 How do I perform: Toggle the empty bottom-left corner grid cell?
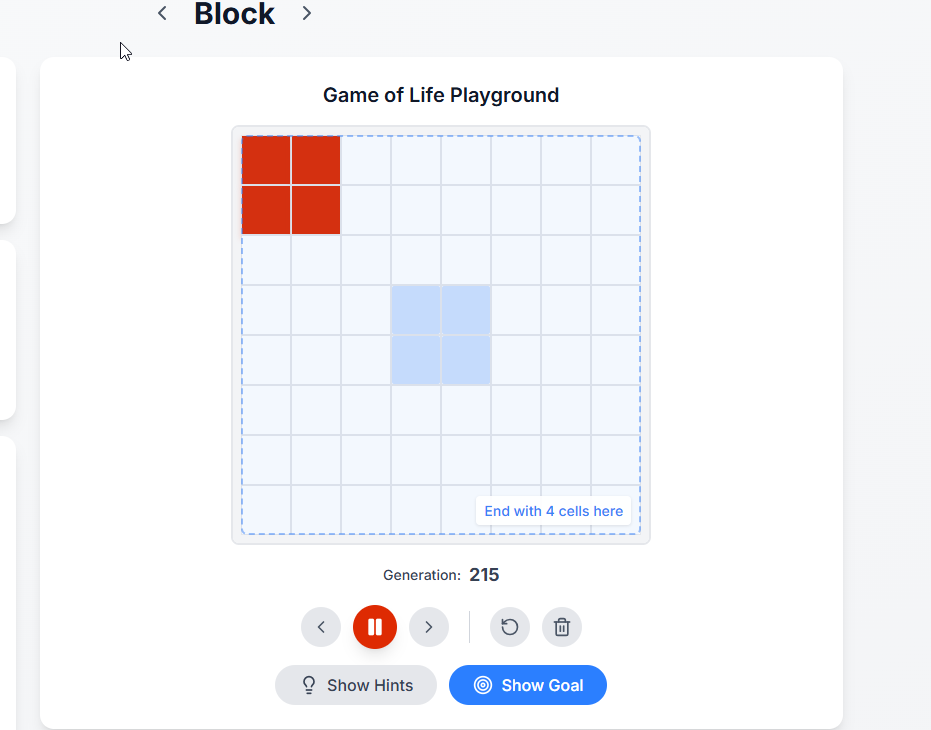266,509
